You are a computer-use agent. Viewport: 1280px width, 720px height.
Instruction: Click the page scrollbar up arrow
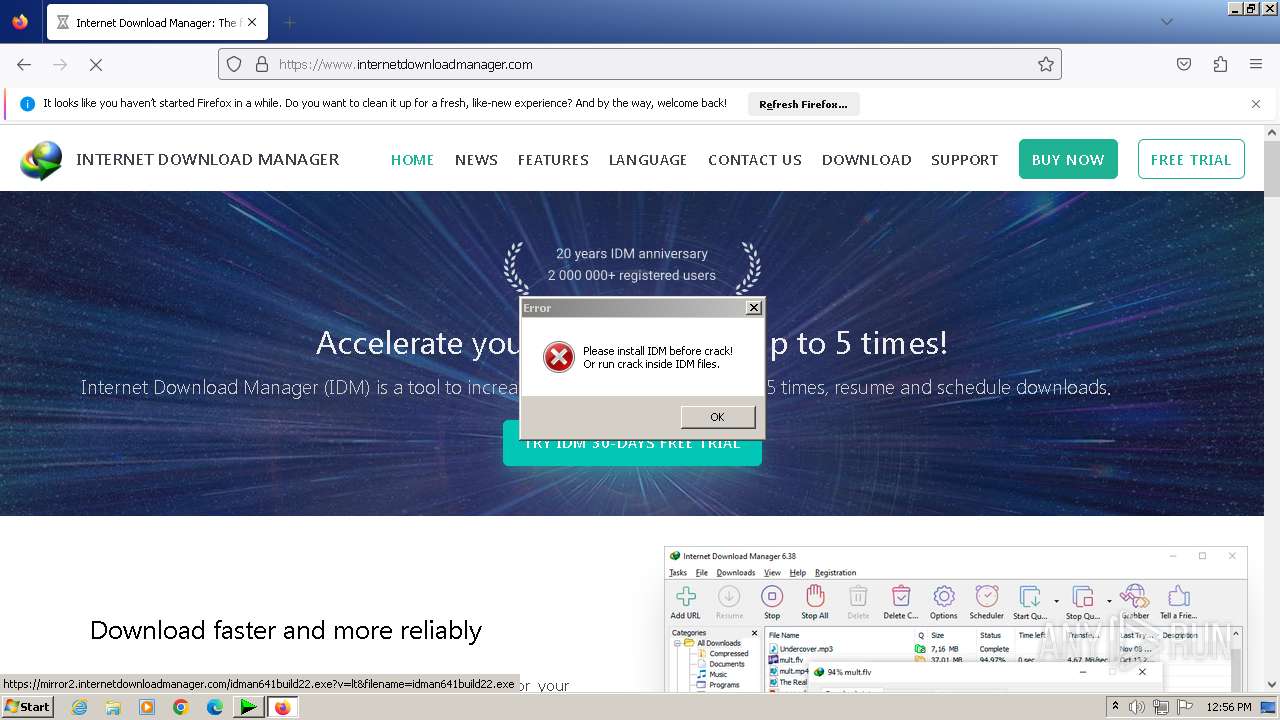pyautogui.click(x=1272, y=132)
